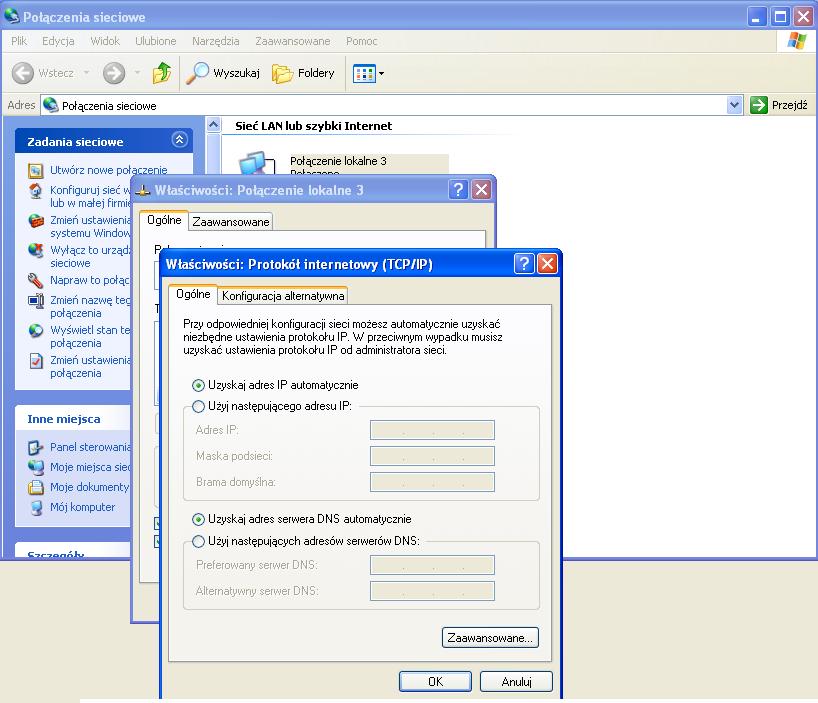Click Utwórz nowe połączenie icon
The width and height of the screenshot is (818, 703).
pyautogui.click(x=35, y=171)
